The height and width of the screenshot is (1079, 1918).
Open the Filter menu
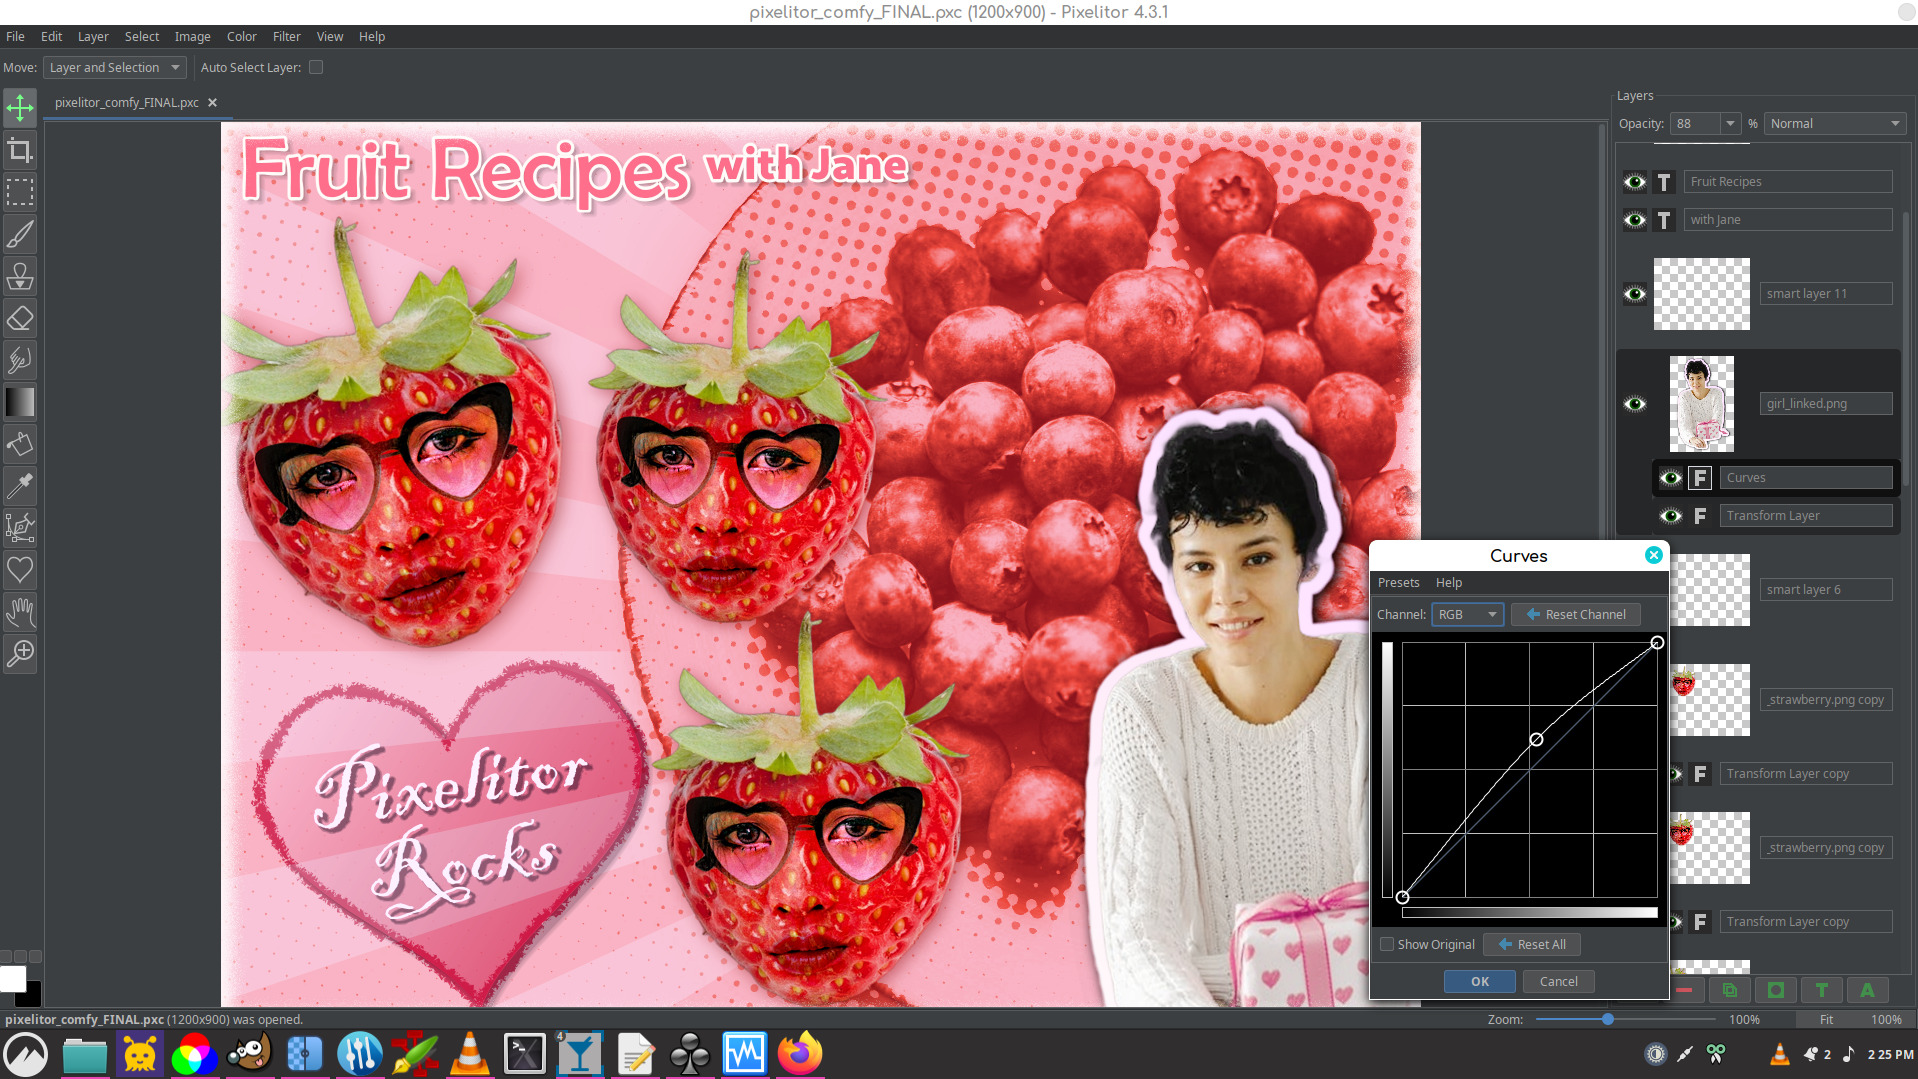tap(286, 37)
